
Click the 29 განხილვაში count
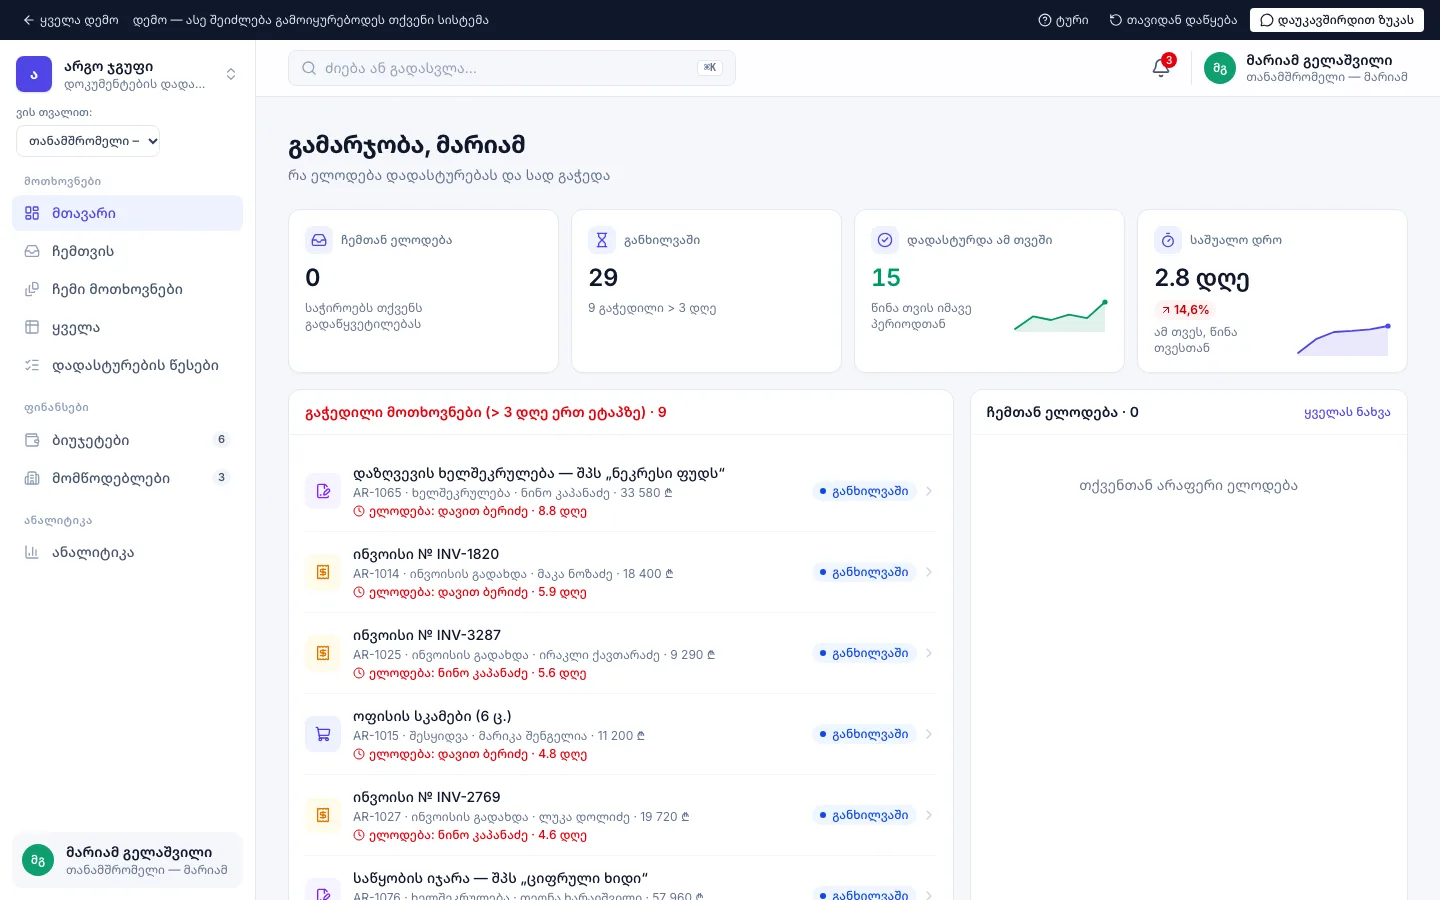point(603,277)
